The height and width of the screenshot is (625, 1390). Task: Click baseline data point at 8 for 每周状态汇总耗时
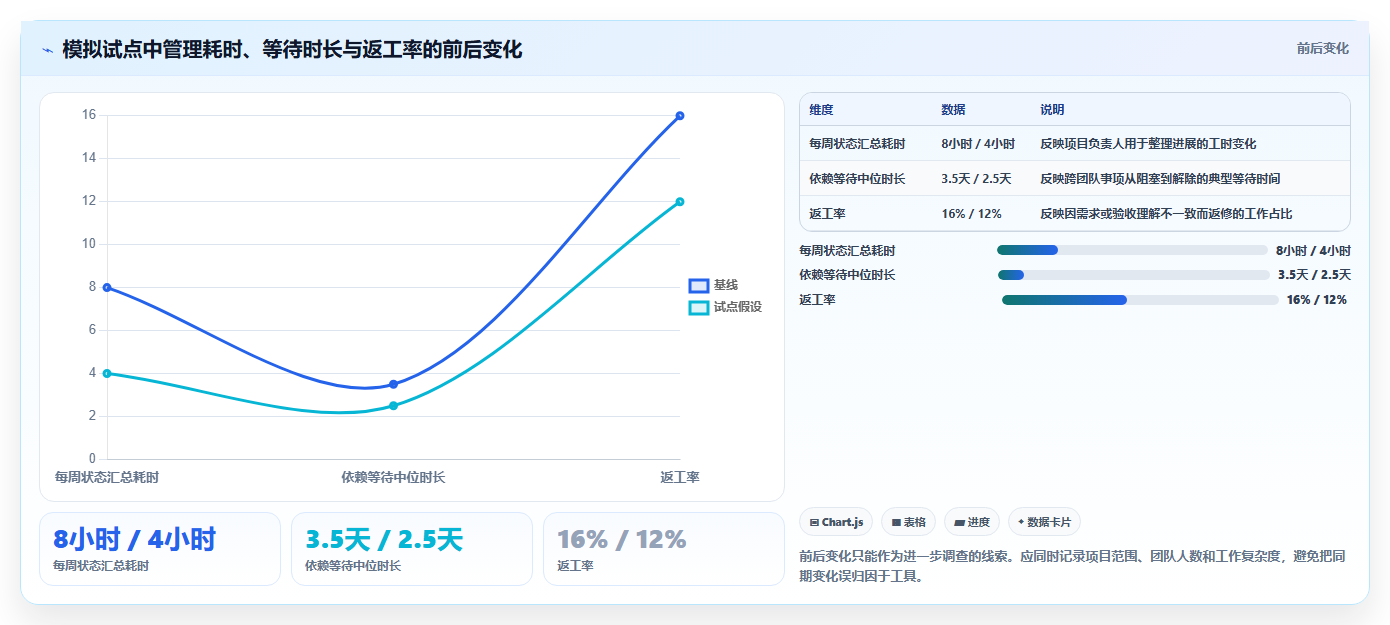point(107,288)
